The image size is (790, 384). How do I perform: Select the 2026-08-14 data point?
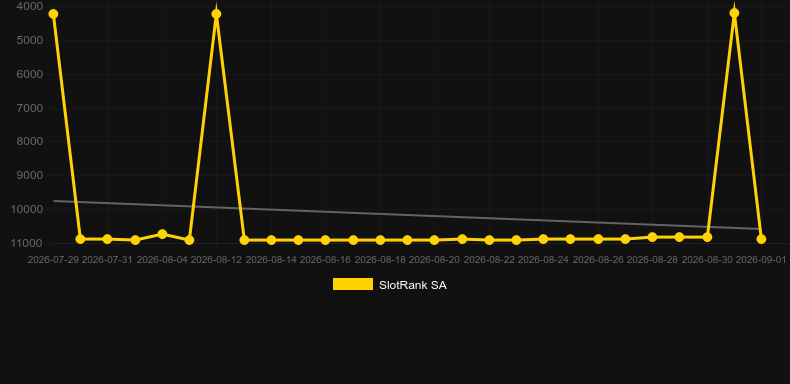pyautogui.click(x=272, y=240)
